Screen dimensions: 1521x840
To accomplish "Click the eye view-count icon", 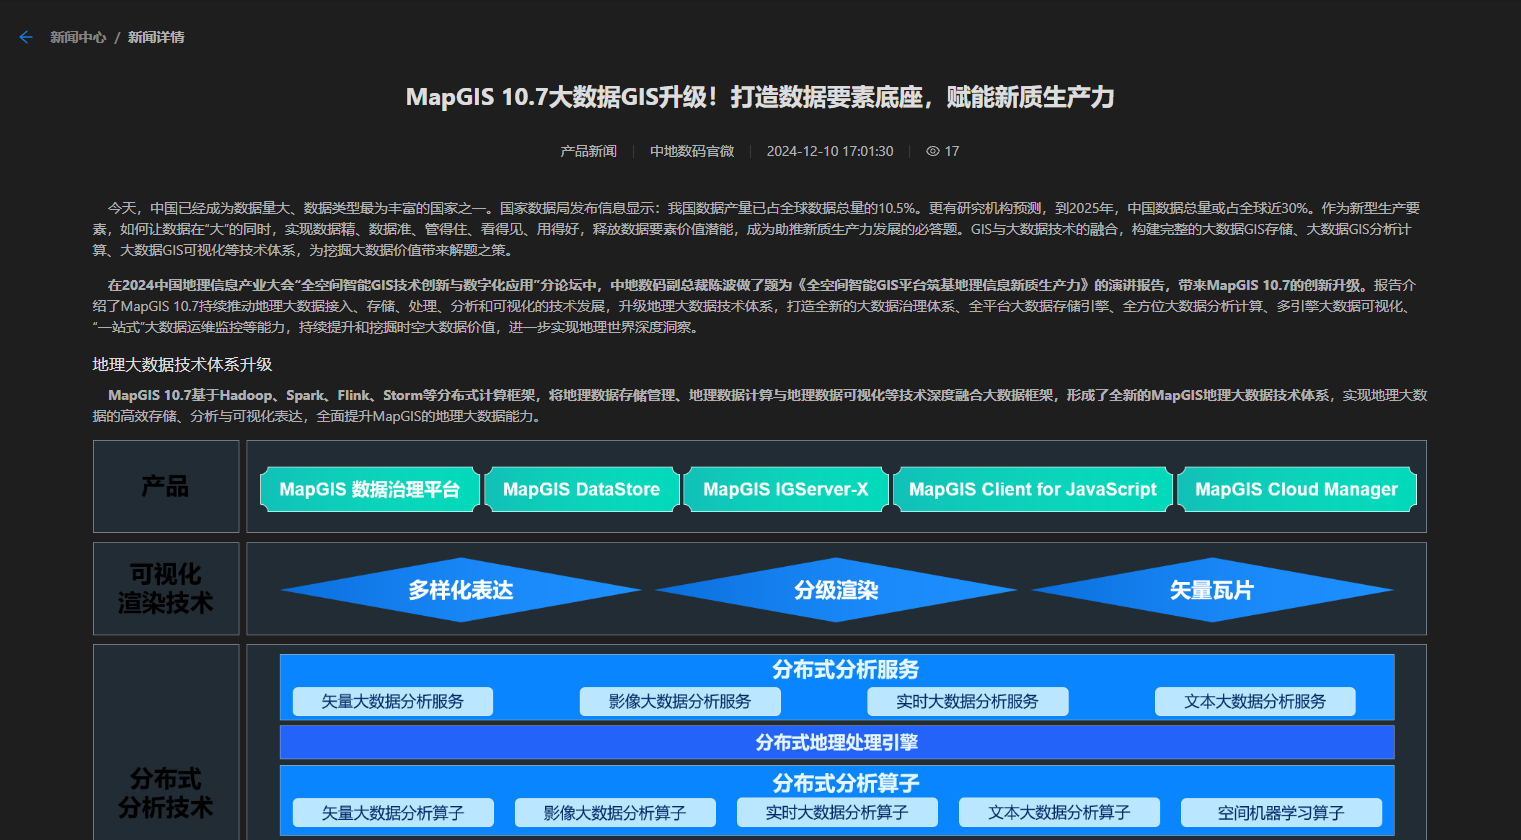I will point(933,151).
